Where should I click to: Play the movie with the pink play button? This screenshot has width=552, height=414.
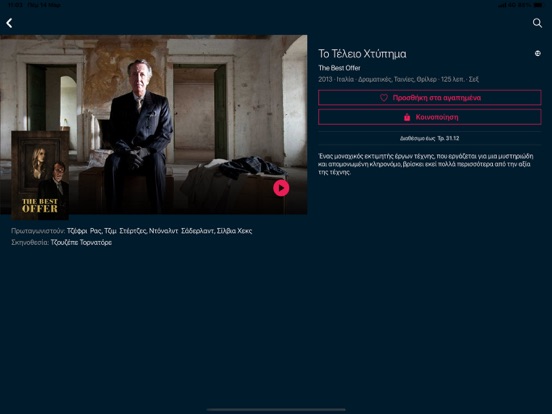[x=281, y=188]
